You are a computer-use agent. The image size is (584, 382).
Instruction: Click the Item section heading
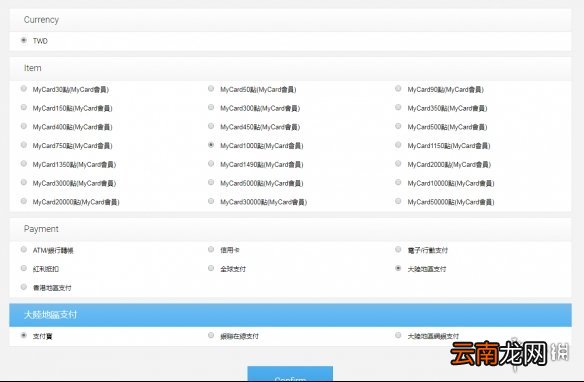(32, 68)
